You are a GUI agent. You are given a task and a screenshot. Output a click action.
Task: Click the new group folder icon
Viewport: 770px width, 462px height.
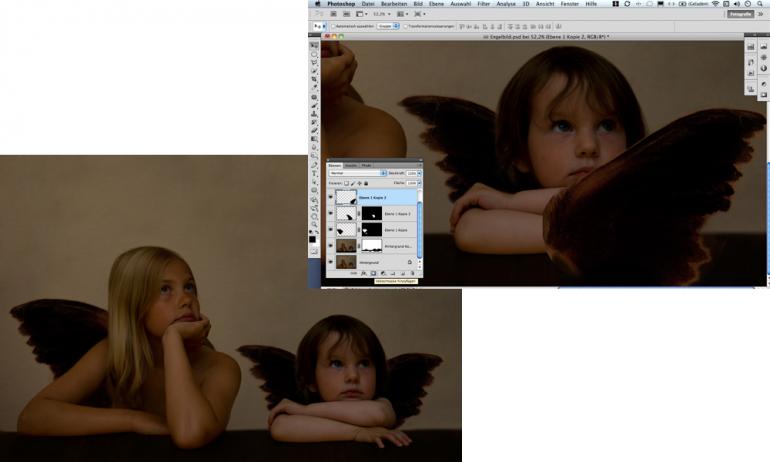pyautogui.click(x=393, y=273)
